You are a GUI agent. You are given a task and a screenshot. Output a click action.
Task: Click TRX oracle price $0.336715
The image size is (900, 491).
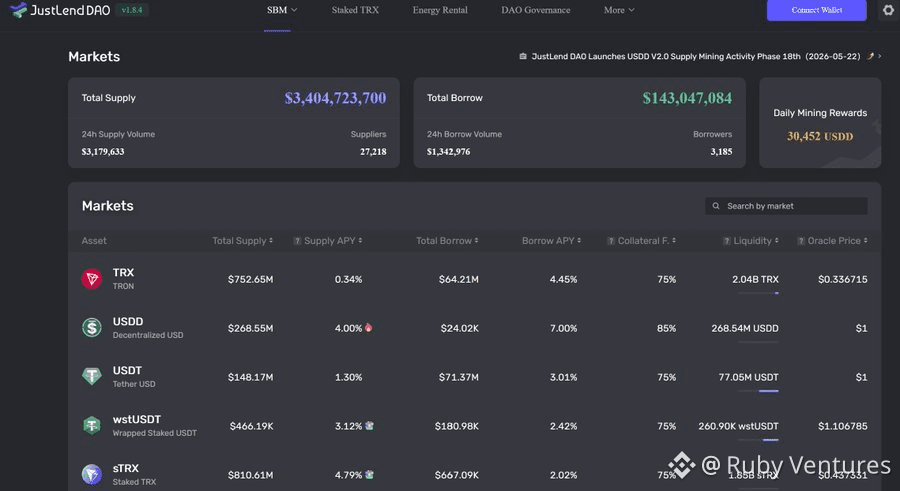(x=843, y=279)
